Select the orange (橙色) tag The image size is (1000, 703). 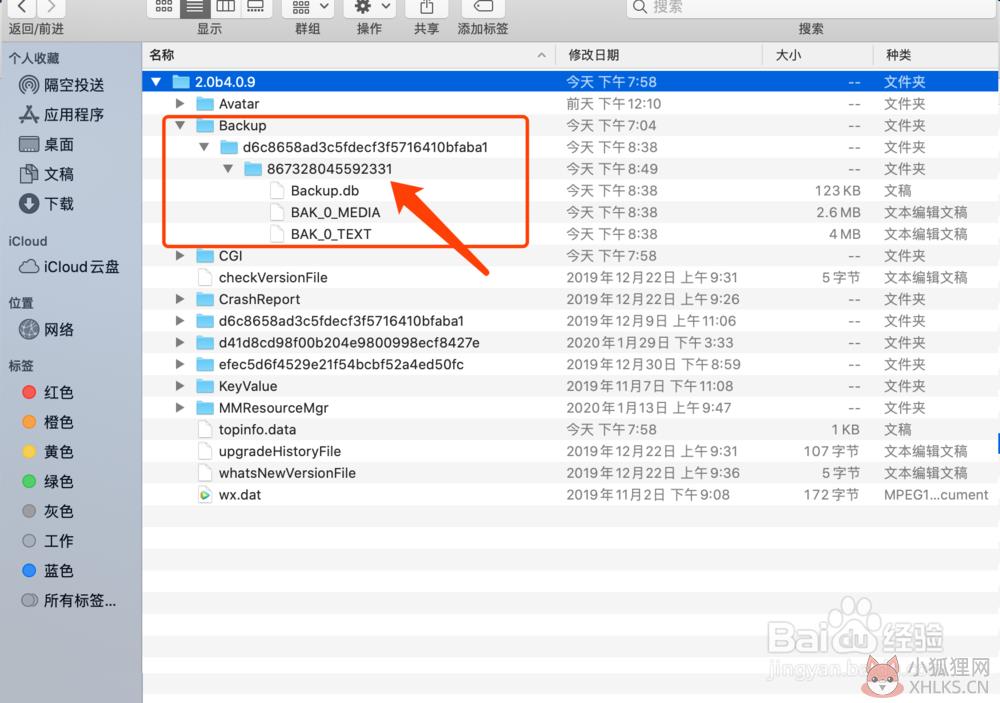coord(47,422)
